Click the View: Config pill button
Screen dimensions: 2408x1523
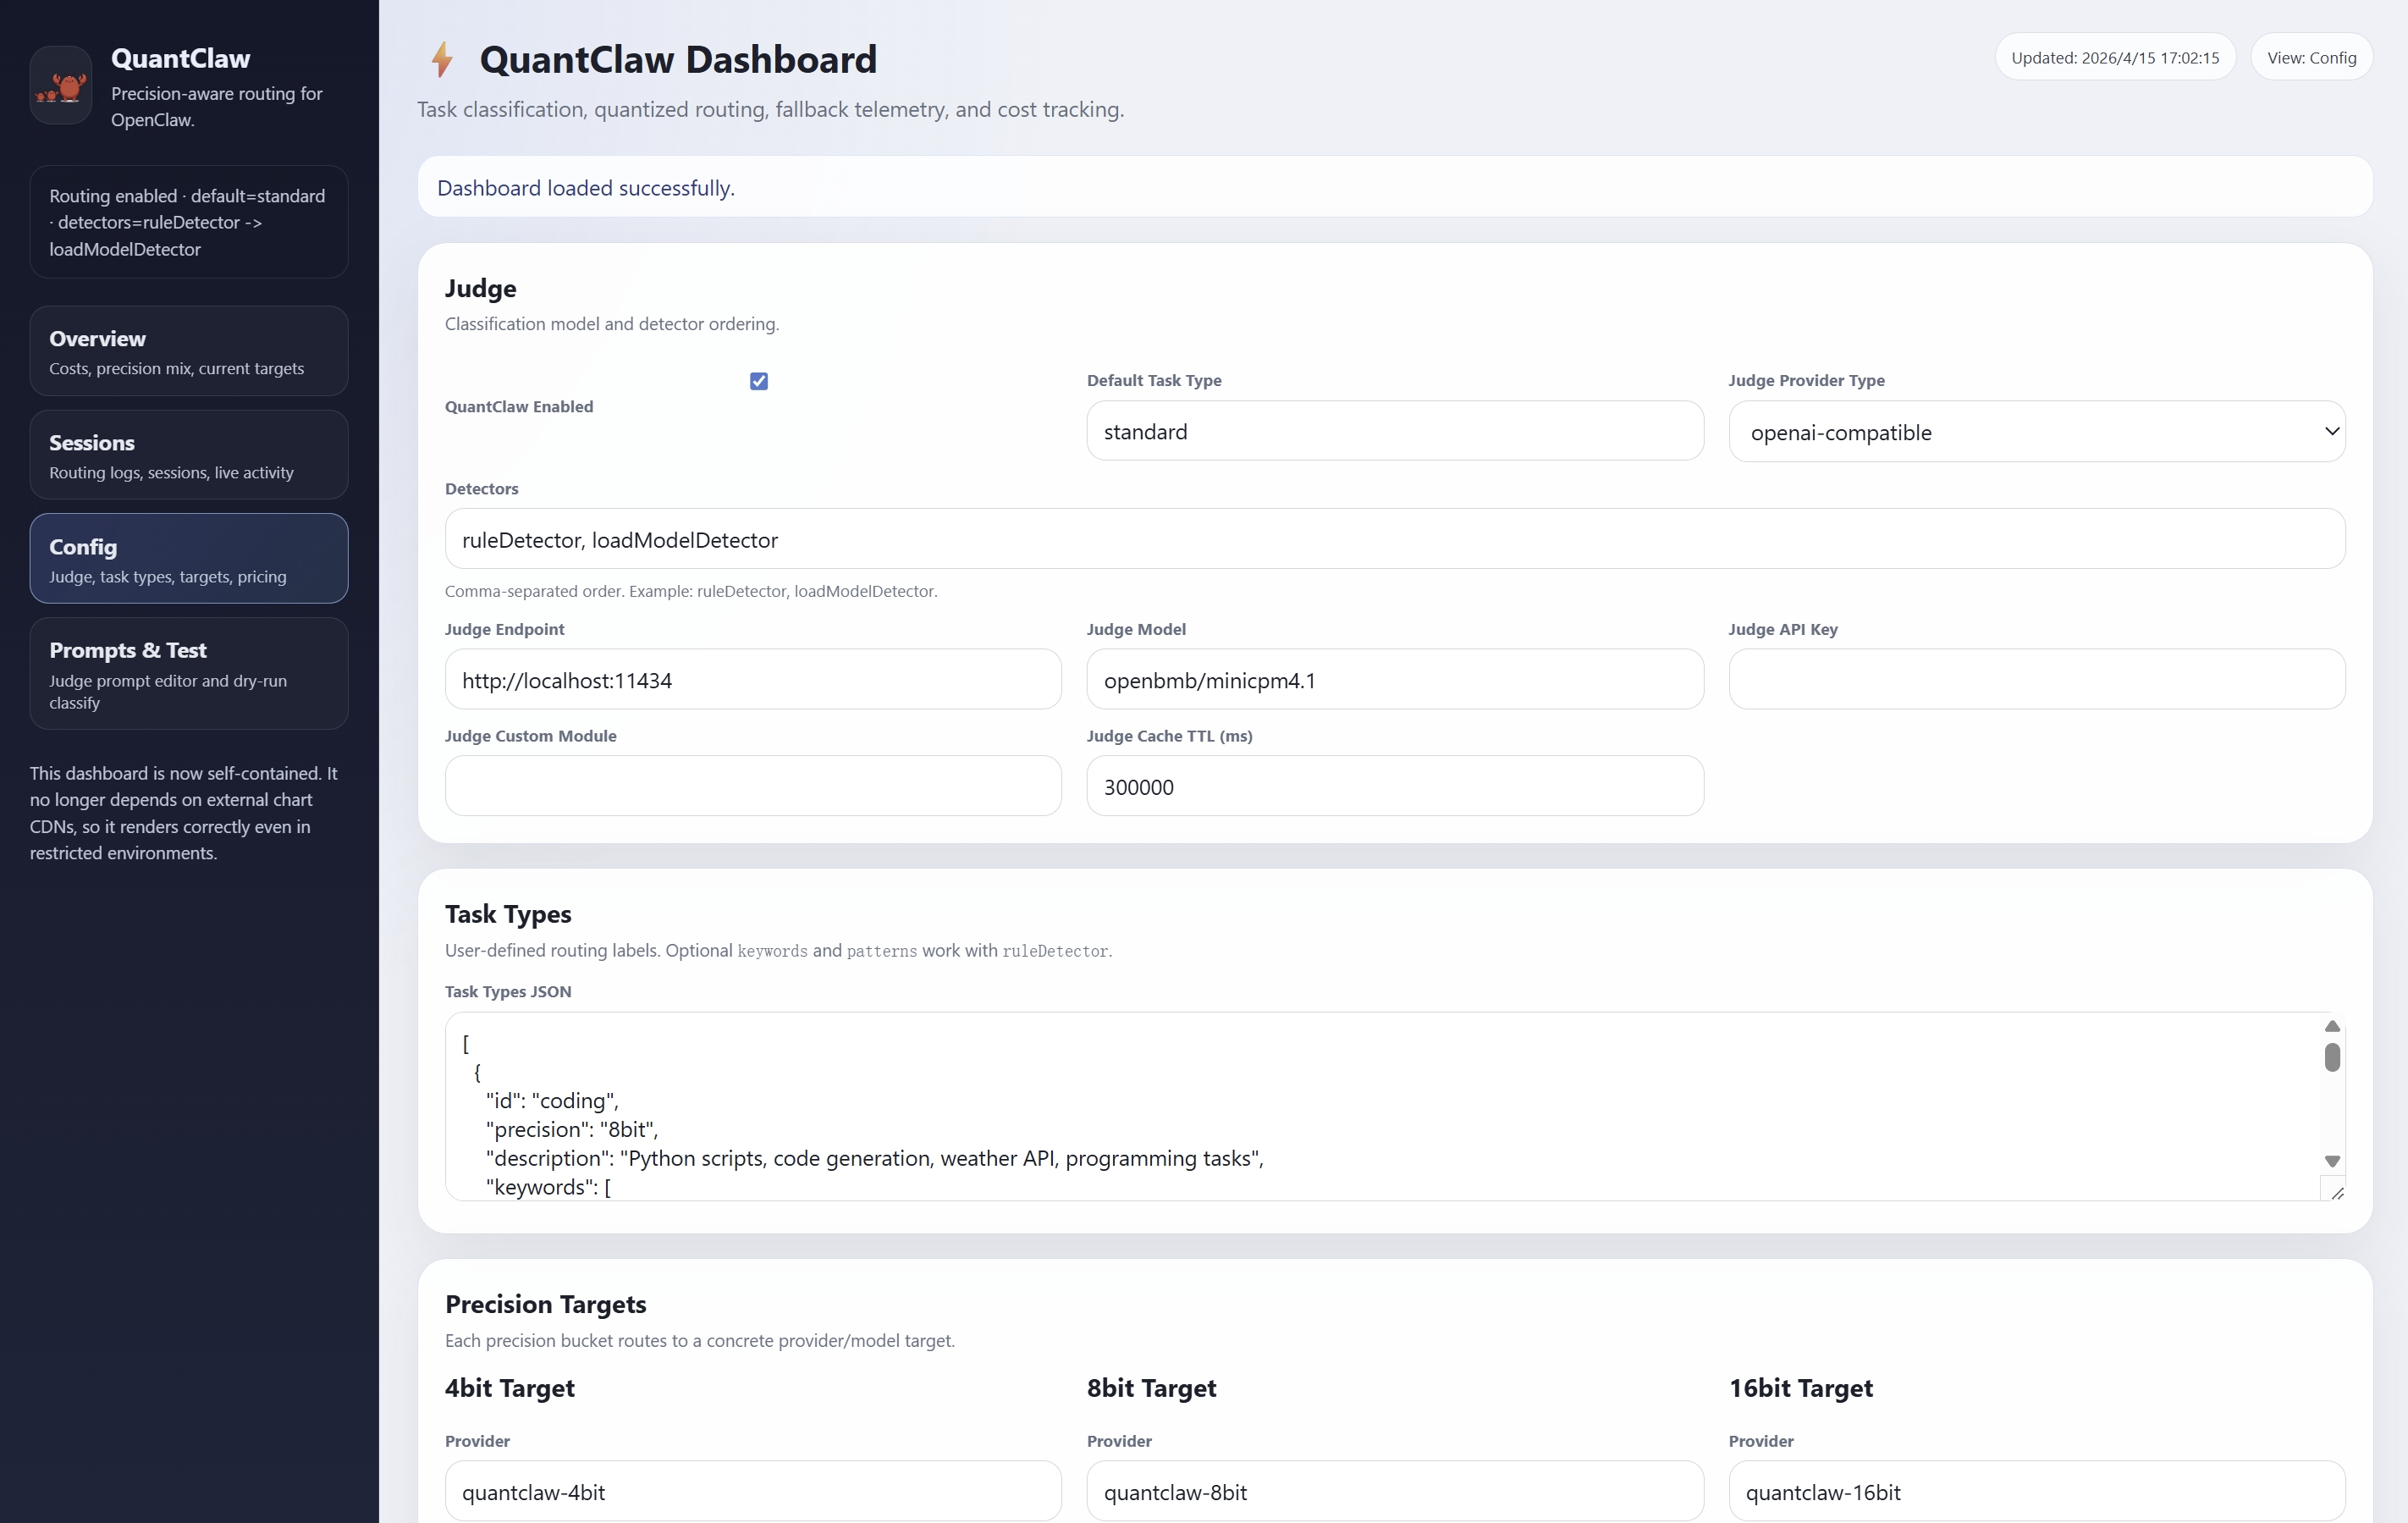[2311, 58]
